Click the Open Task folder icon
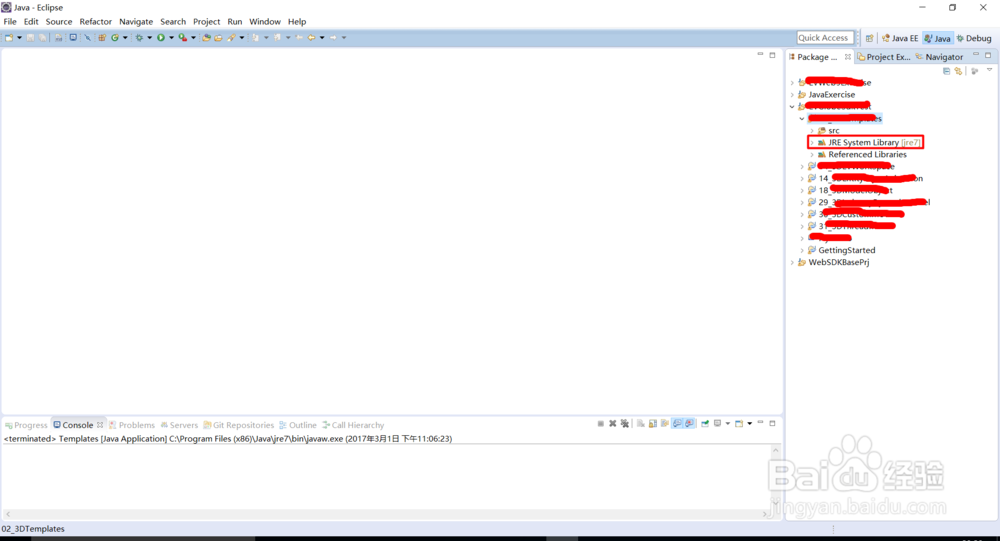The image size is (1000, 541). [218, 38]
